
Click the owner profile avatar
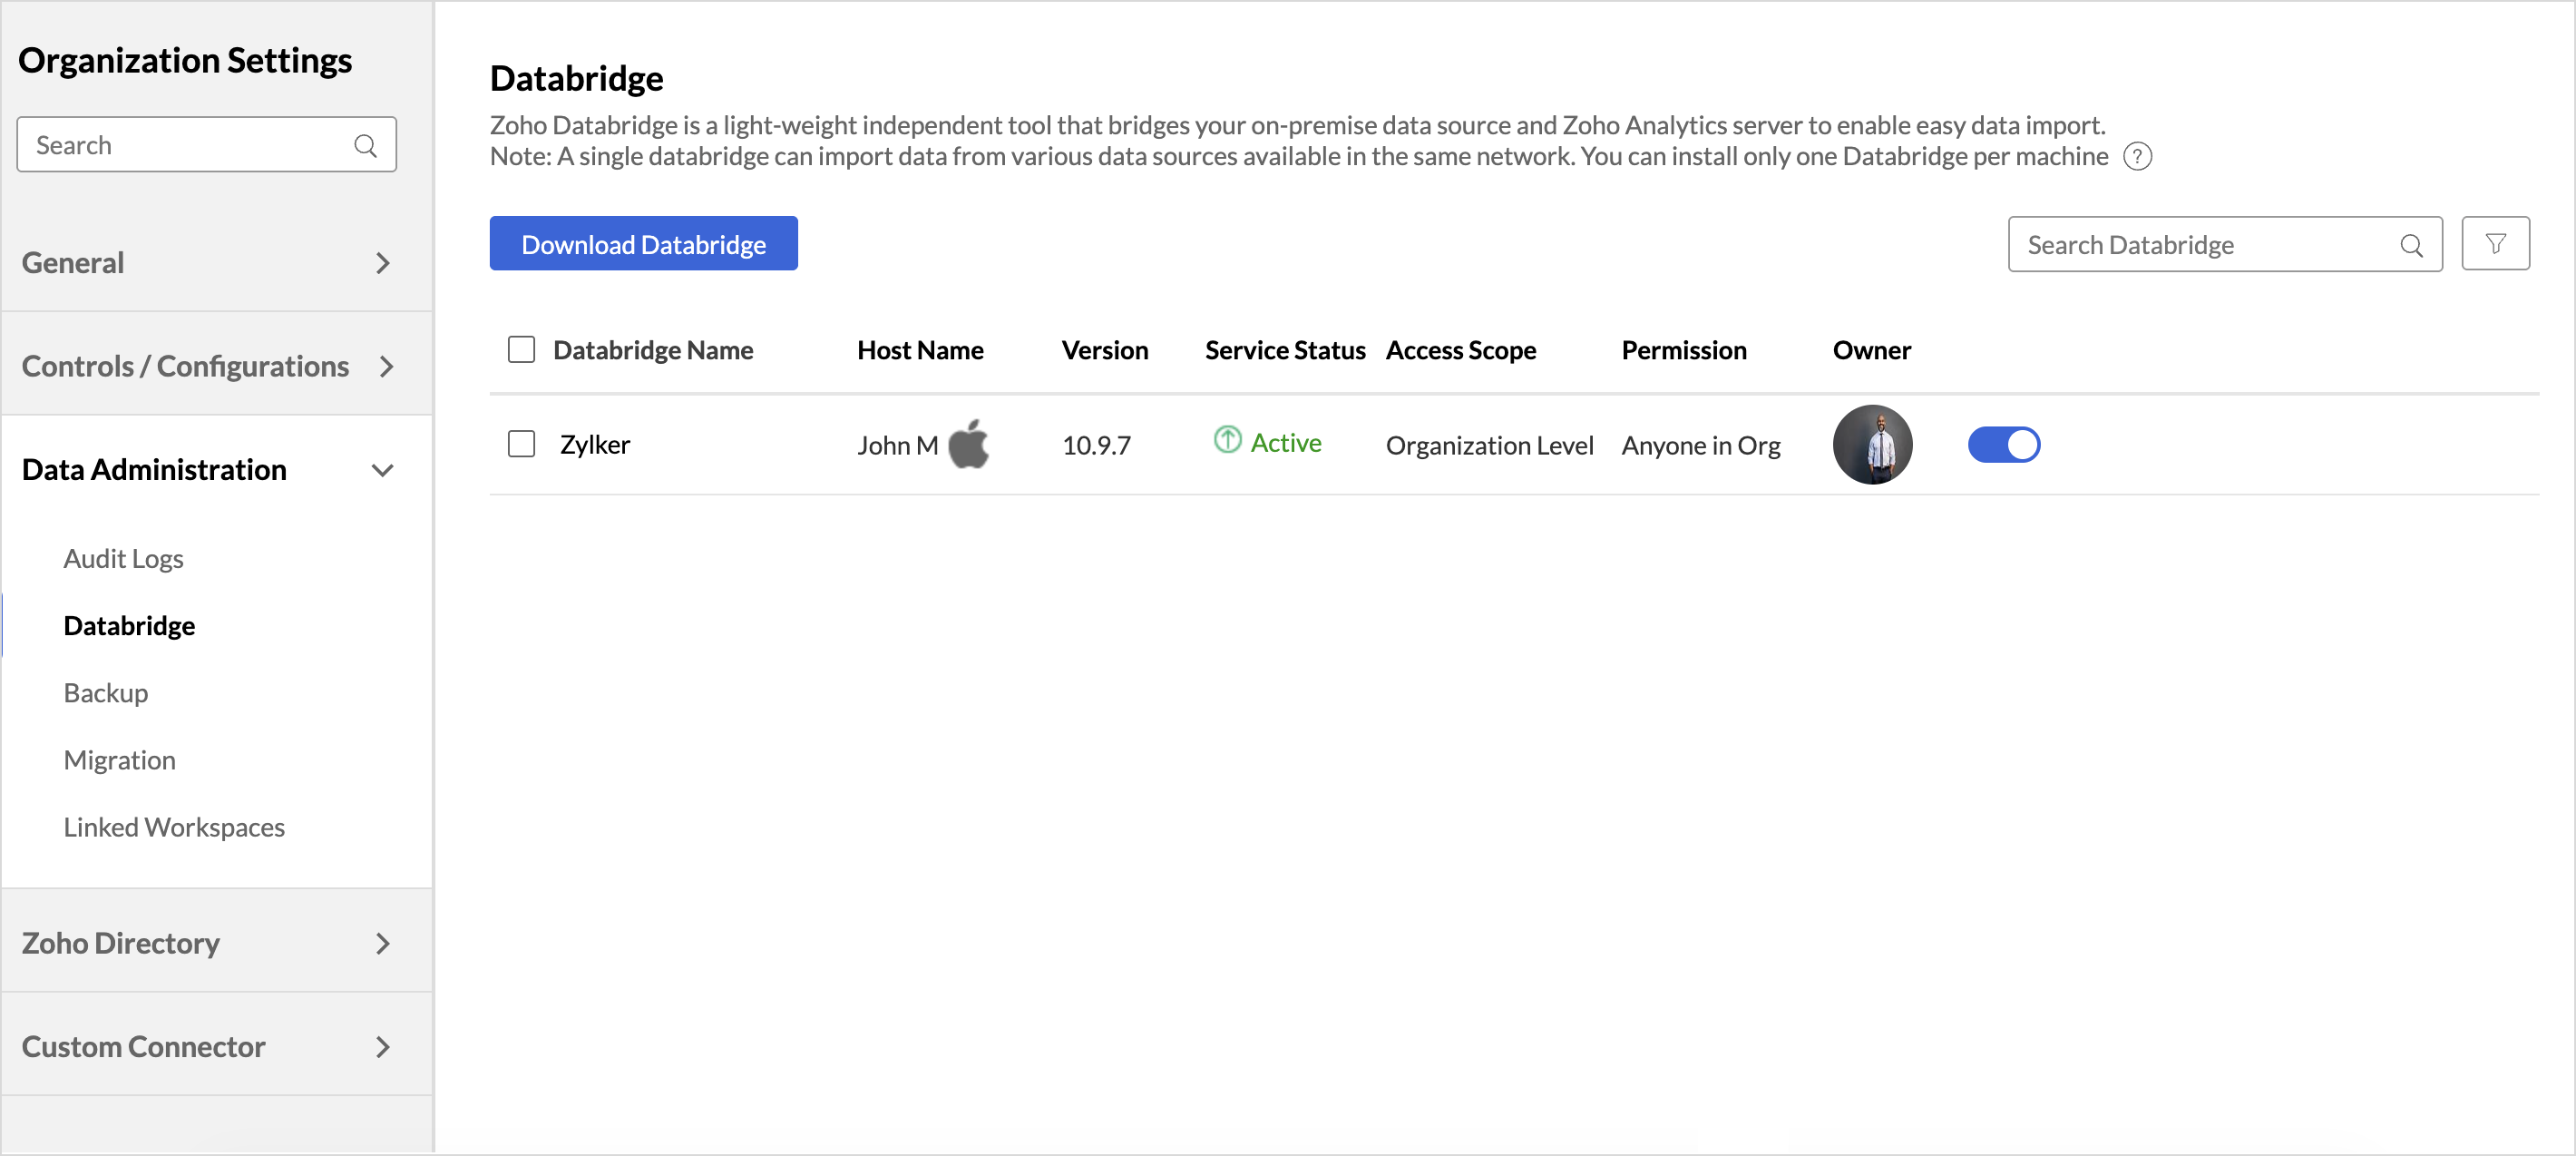click(x=1871, y=445)
